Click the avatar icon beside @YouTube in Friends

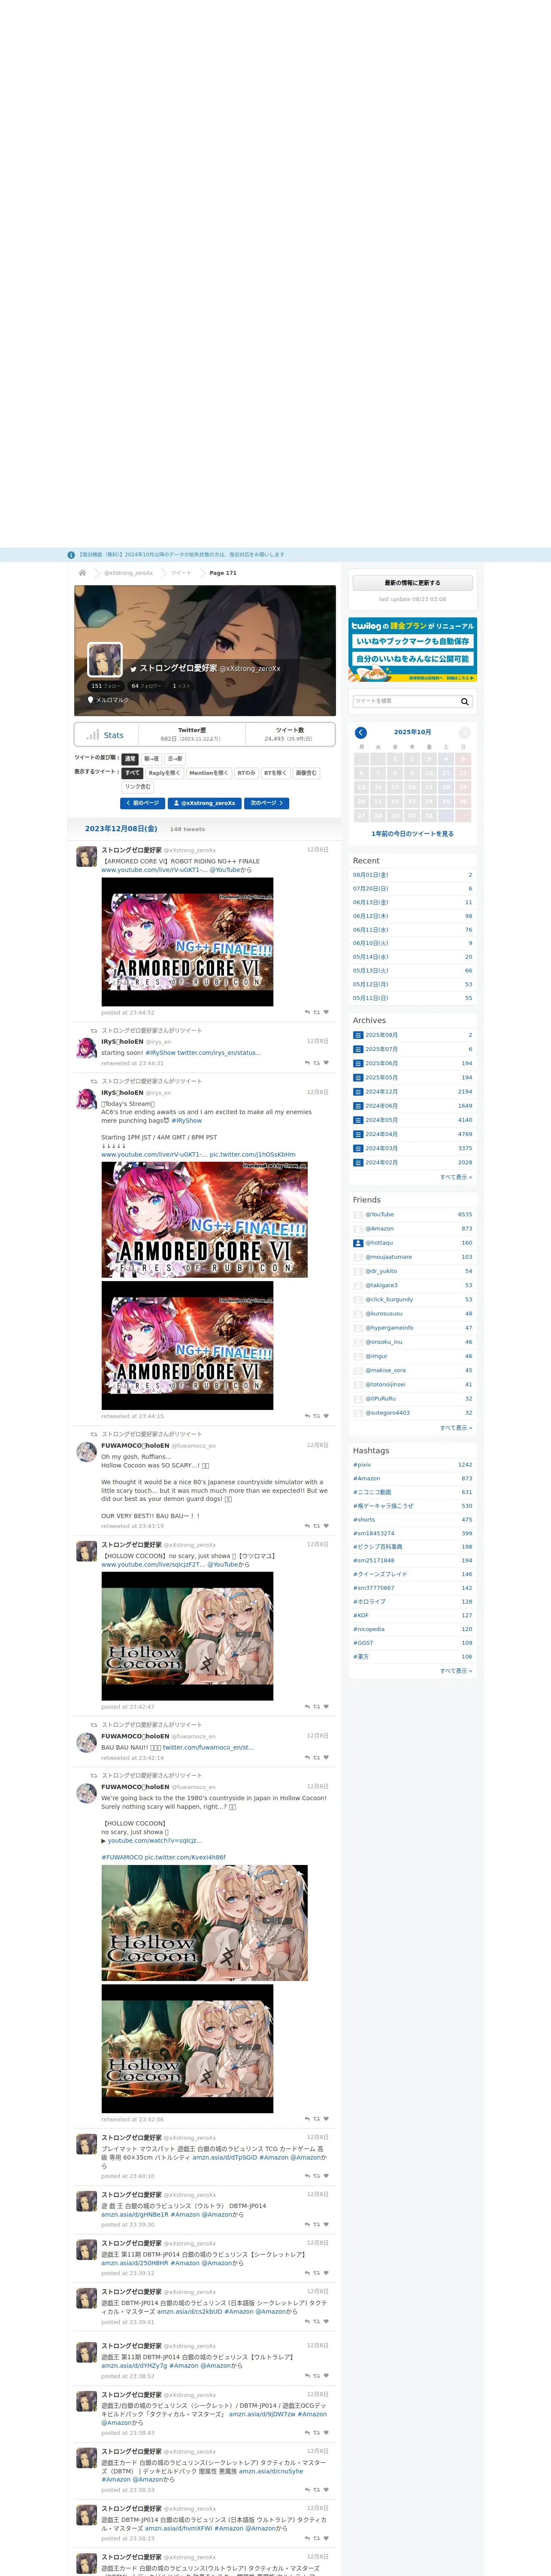coord(358,1215)
